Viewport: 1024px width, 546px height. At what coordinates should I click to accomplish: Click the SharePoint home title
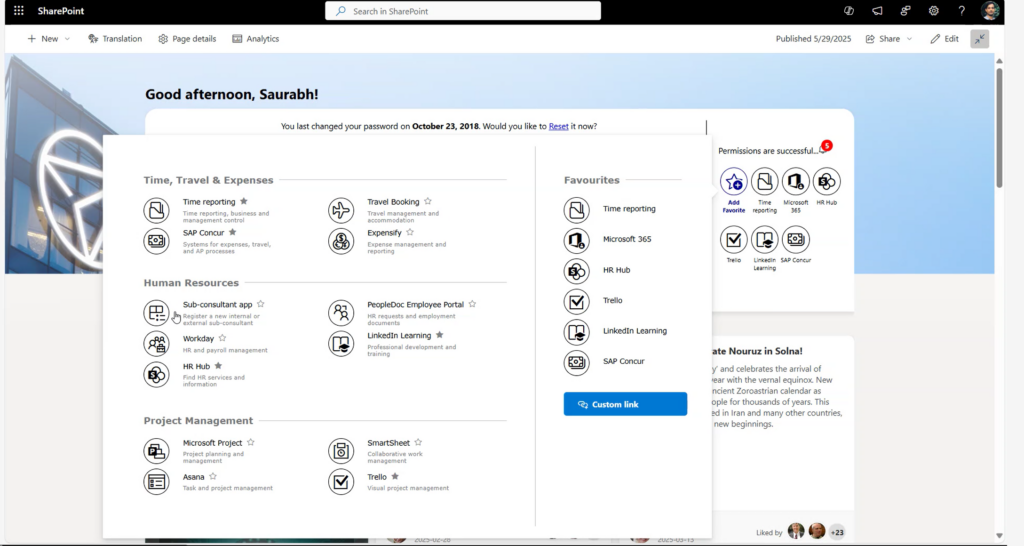[x=61, y=11]
